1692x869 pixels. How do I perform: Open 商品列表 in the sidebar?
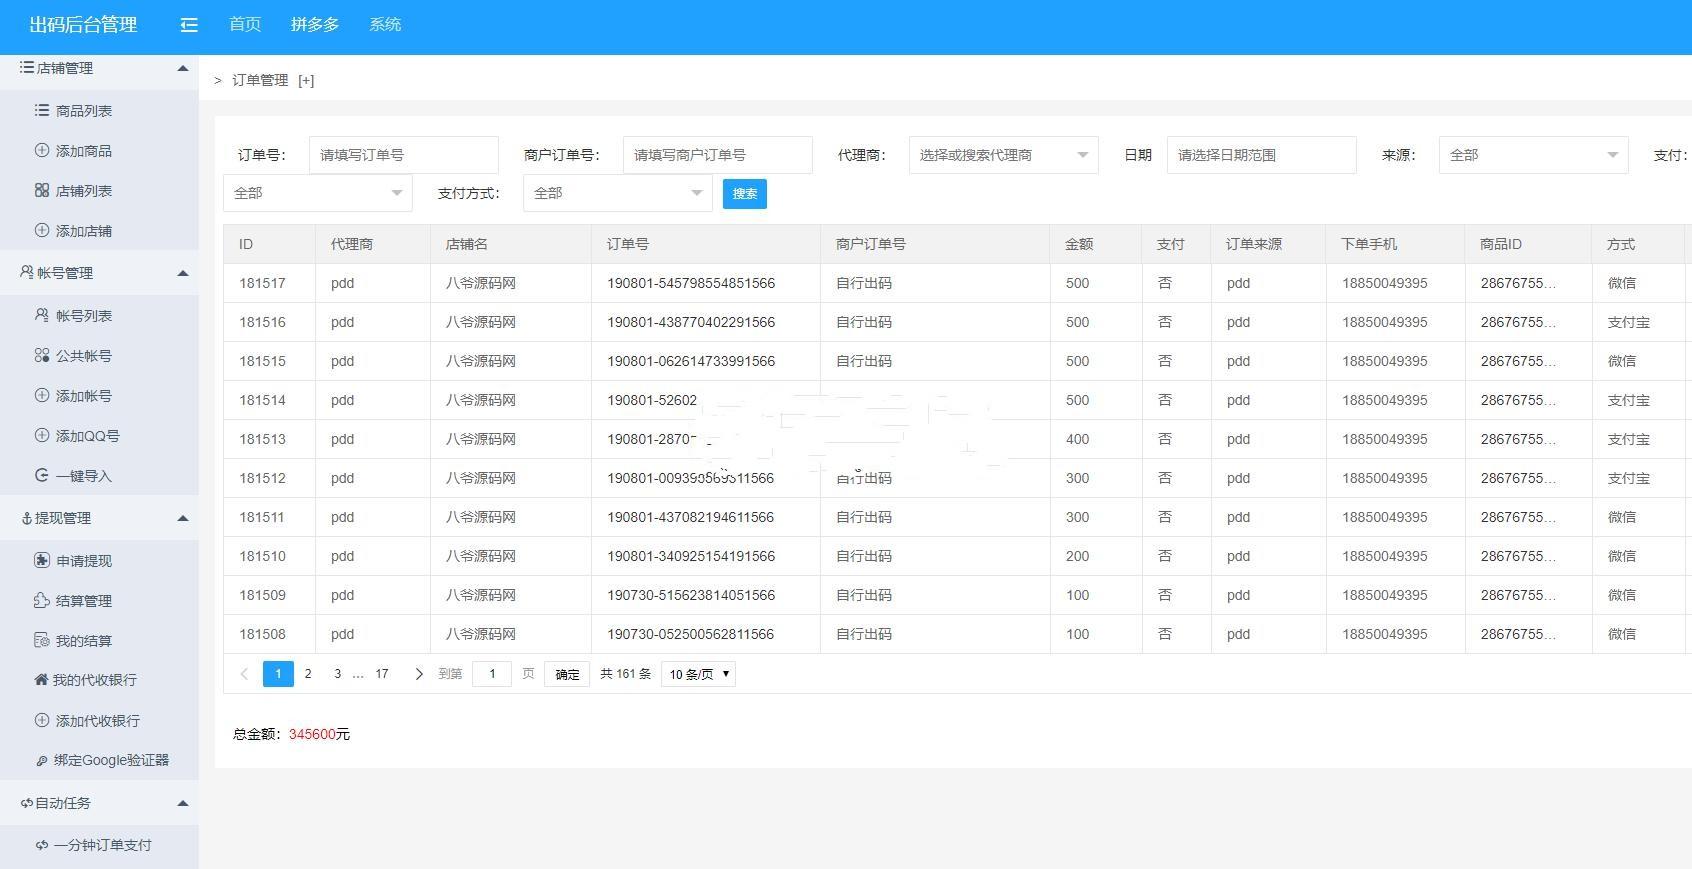pos(84,111)
